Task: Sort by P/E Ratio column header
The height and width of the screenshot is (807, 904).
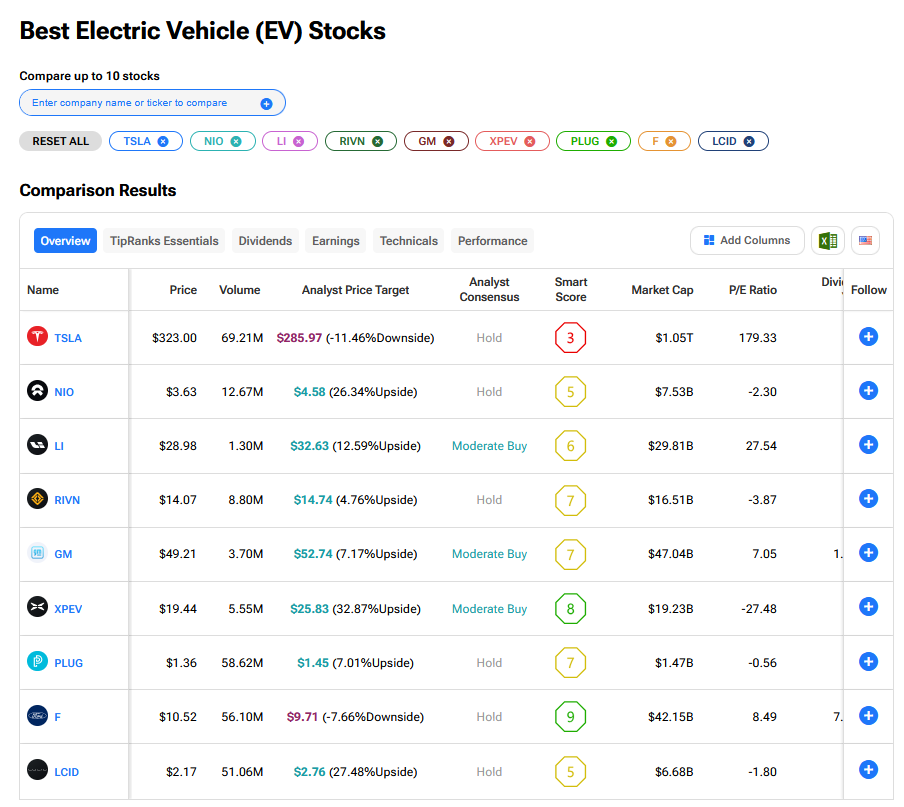Action: 752,290
